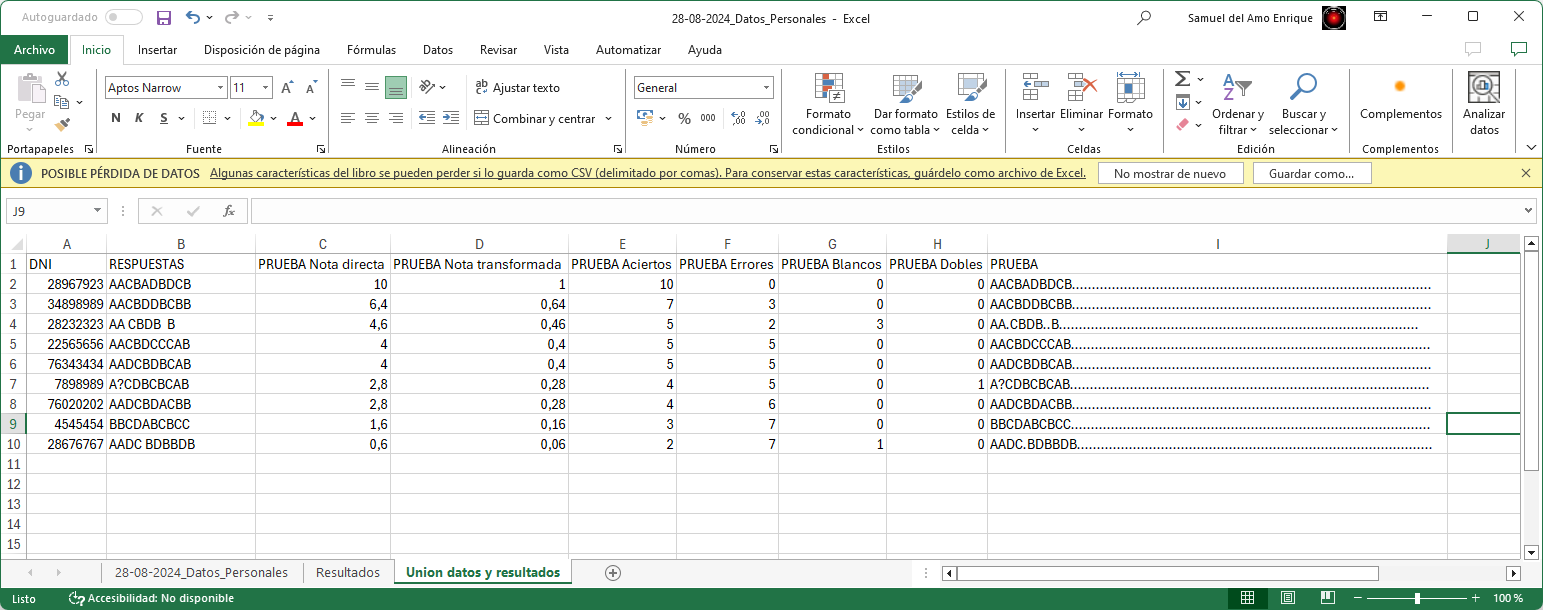The width and height of the screenshot is (1543, 610).
Task: Open Ordenar y filtrar menu
Action: (x=1238, y=105)
